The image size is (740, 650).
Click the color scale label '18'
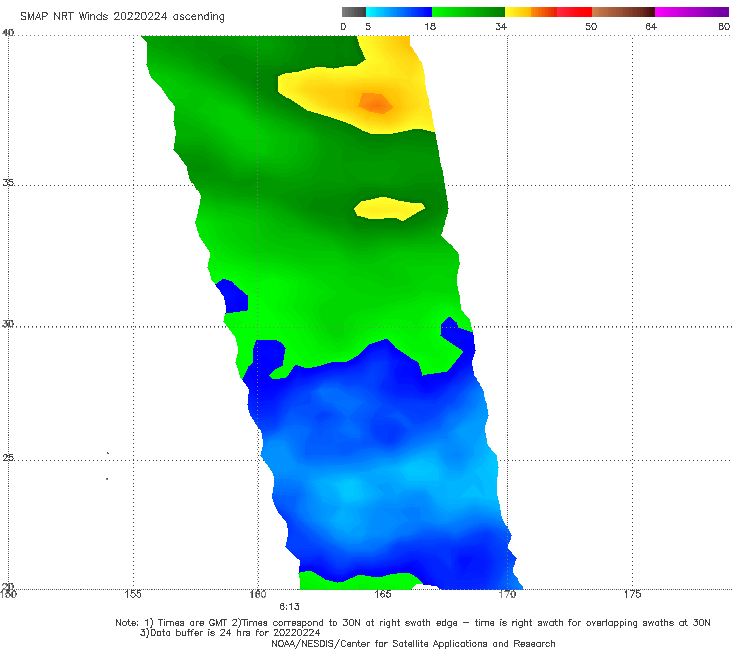[x=430, y=27]
